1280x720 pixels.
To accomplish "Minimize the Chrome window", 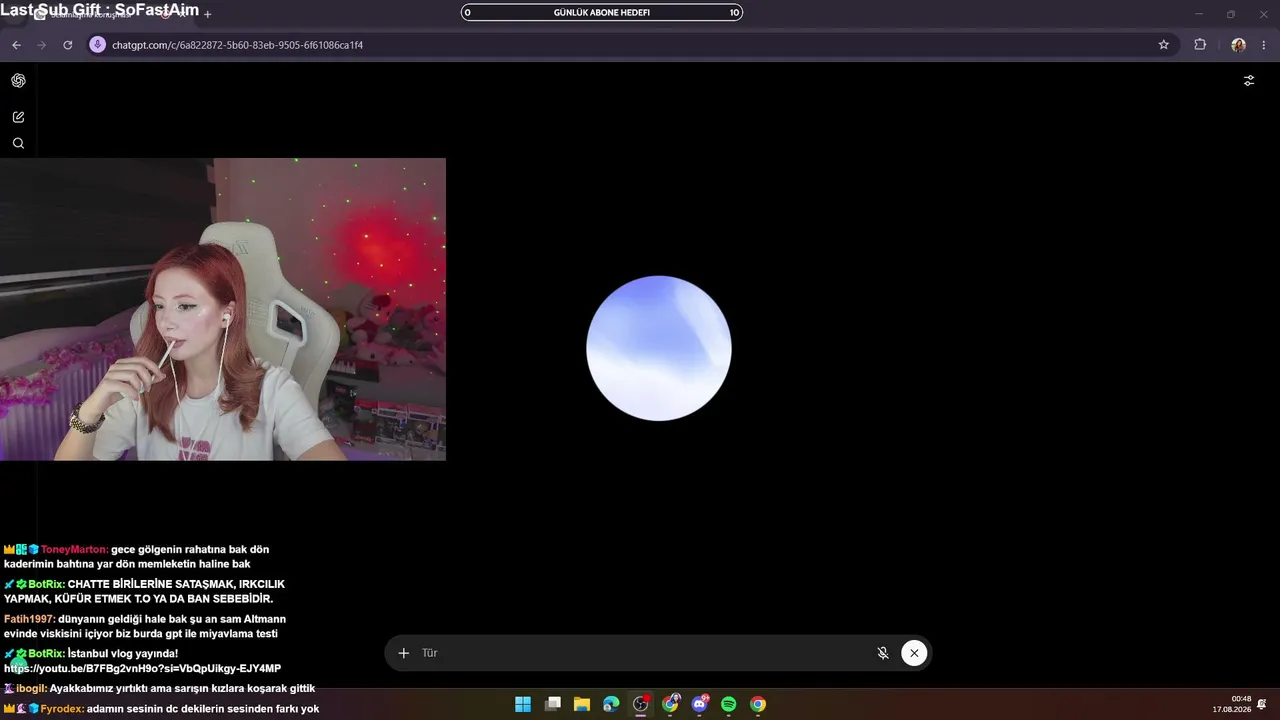I will (x=1200, y=14).
